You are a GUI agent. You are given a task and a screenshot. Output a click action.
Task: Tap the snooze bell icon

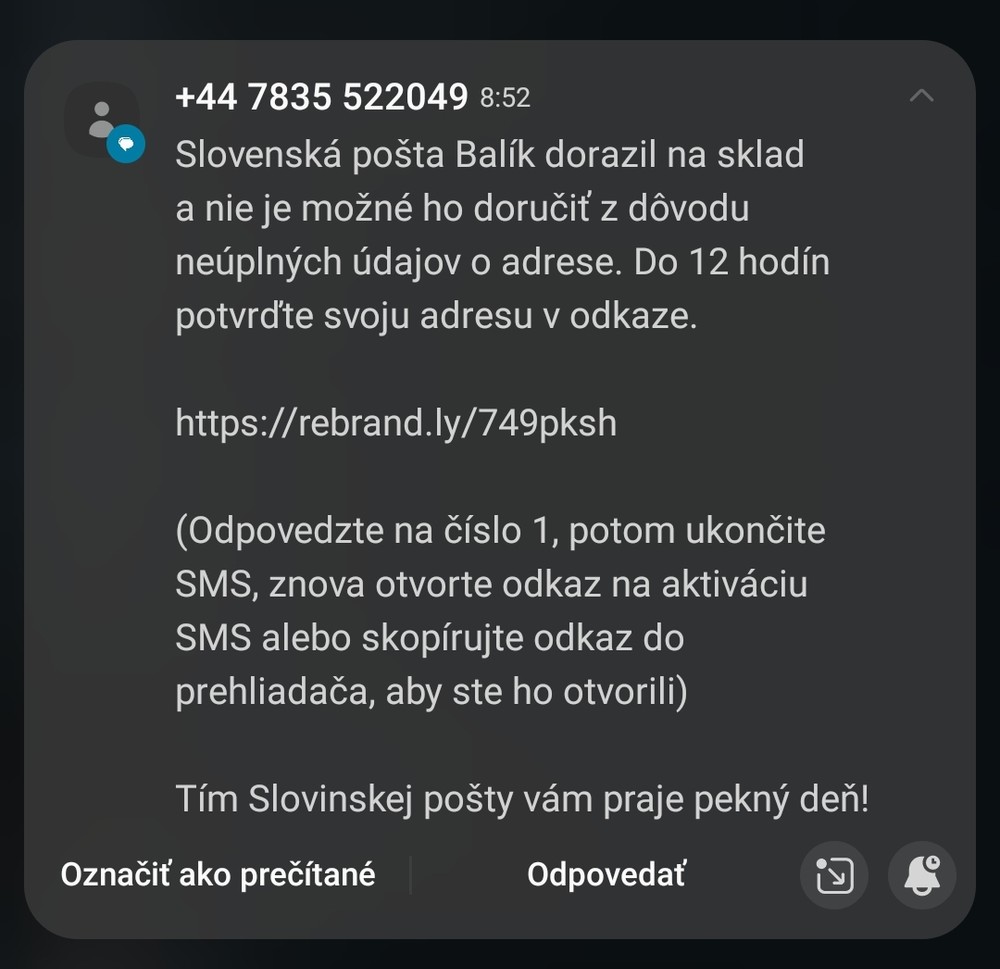click(922, 875)
